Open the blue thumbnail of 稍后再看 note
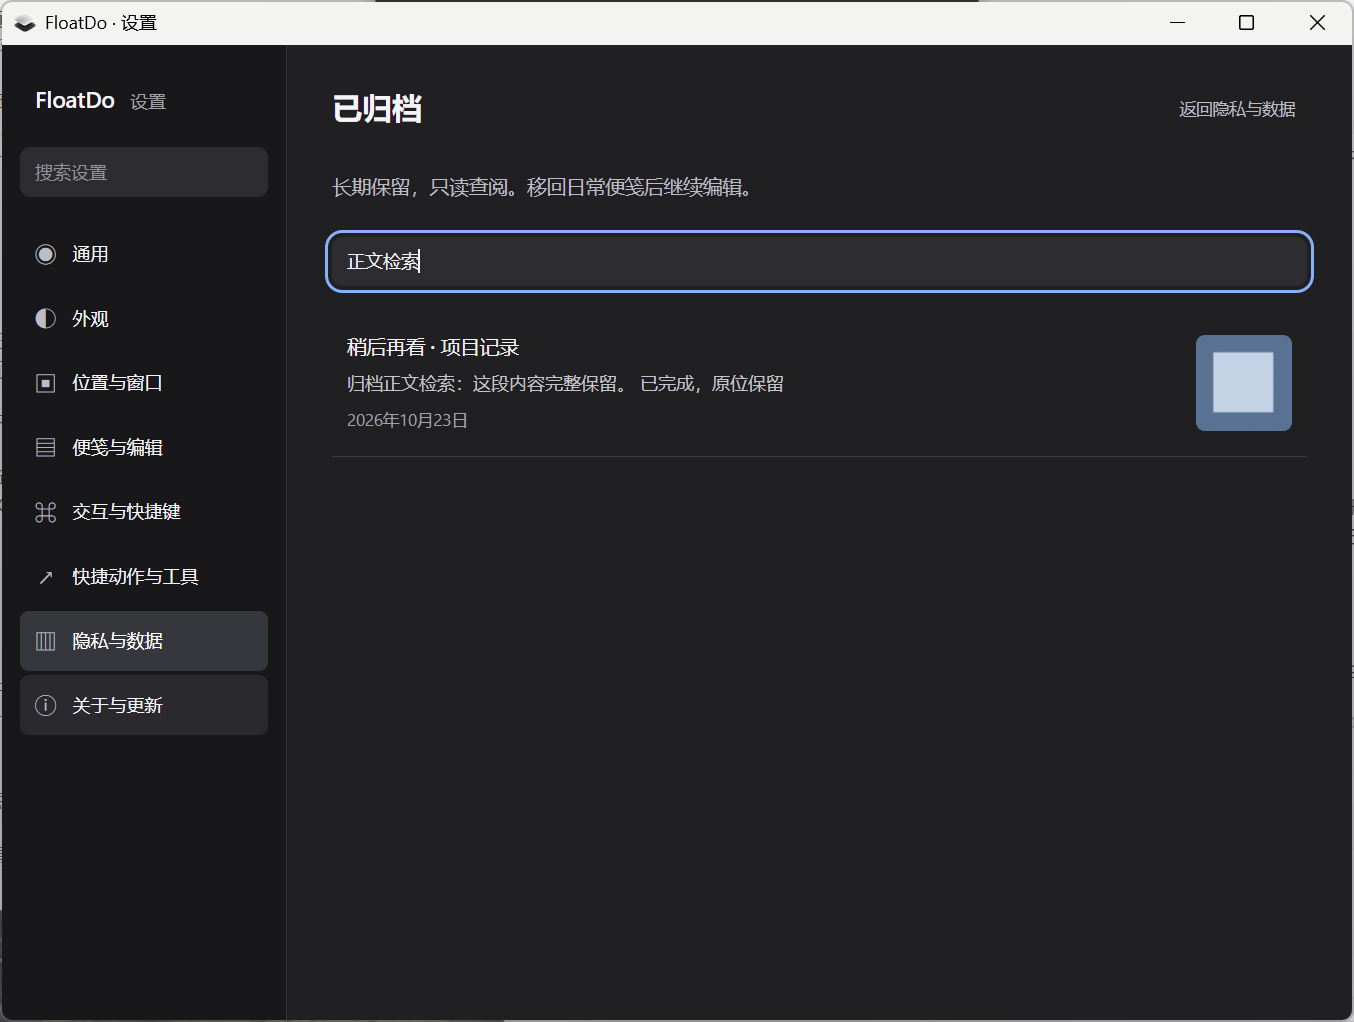This screenshot has width=1354, height=1022. coord(1244,383)
